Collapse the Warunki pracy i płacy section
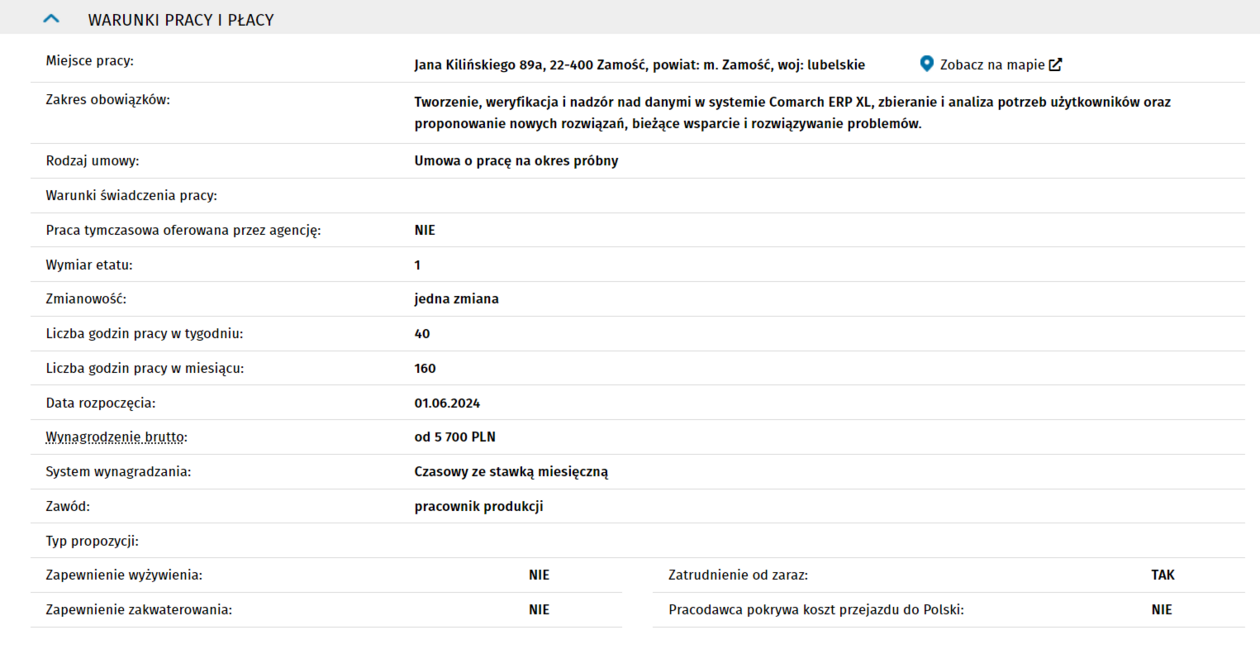1260x654 pixels. (x=52, y=19)
